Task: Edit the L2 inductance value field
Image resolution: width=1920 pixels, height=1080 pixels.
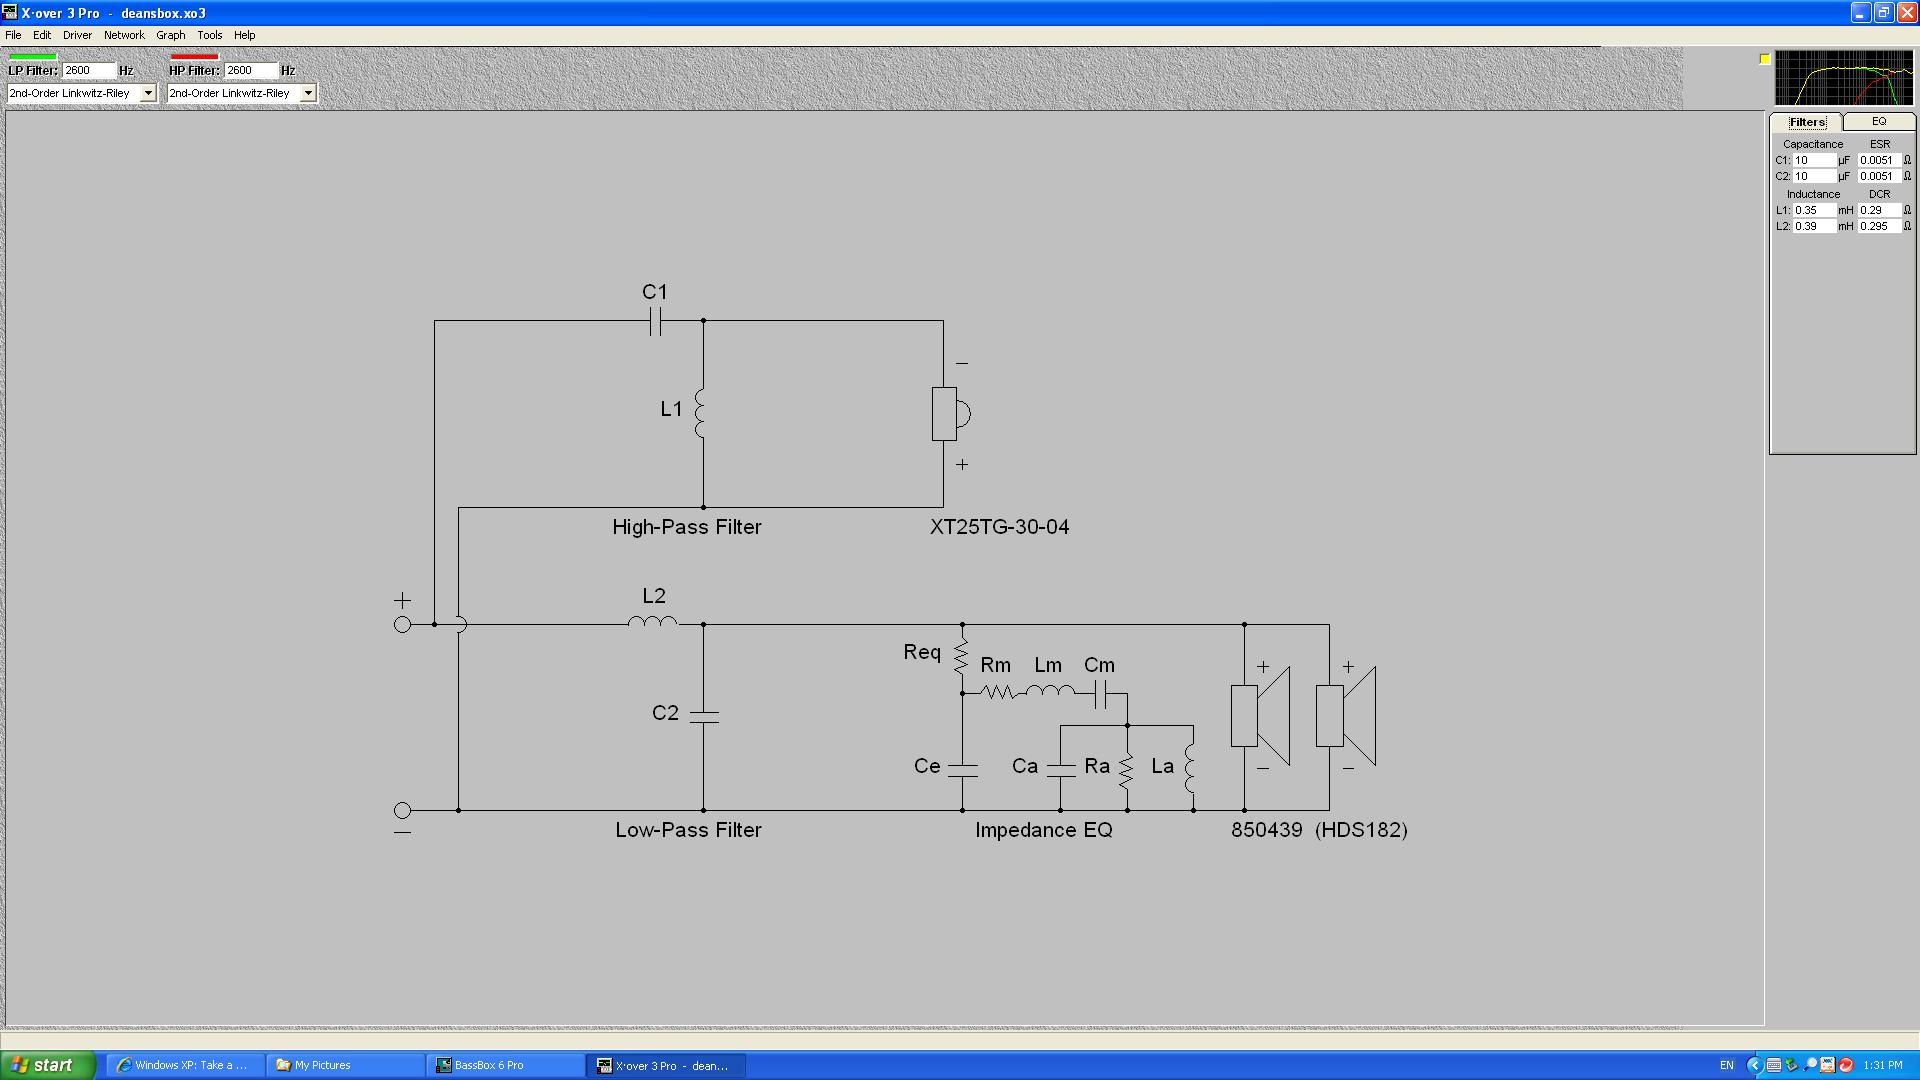Action: [x=1815, y=226]
